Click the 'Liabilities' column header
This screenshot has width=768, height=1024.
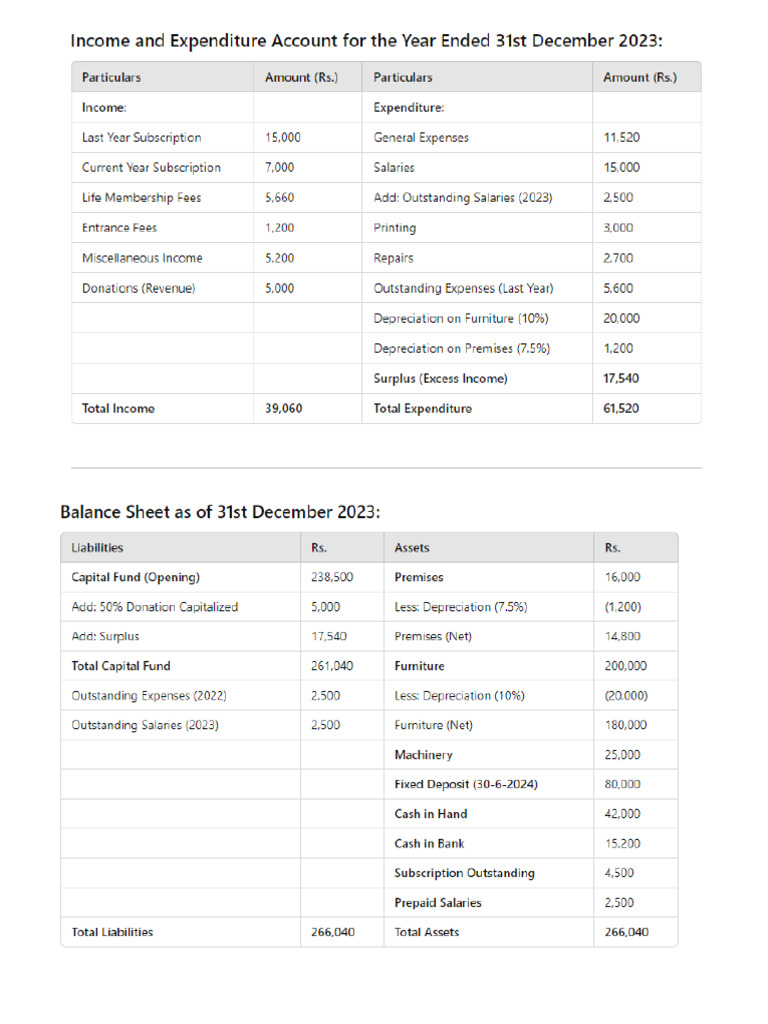[97, 547]
